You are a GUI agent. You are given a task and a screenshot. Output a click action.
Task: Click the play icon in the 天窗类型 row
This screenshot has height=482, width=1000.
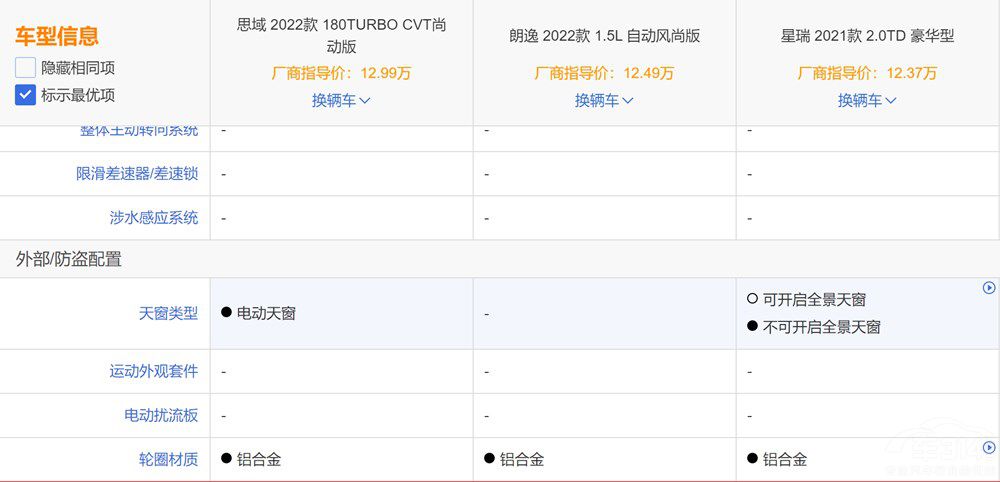[x=989, y=288]
